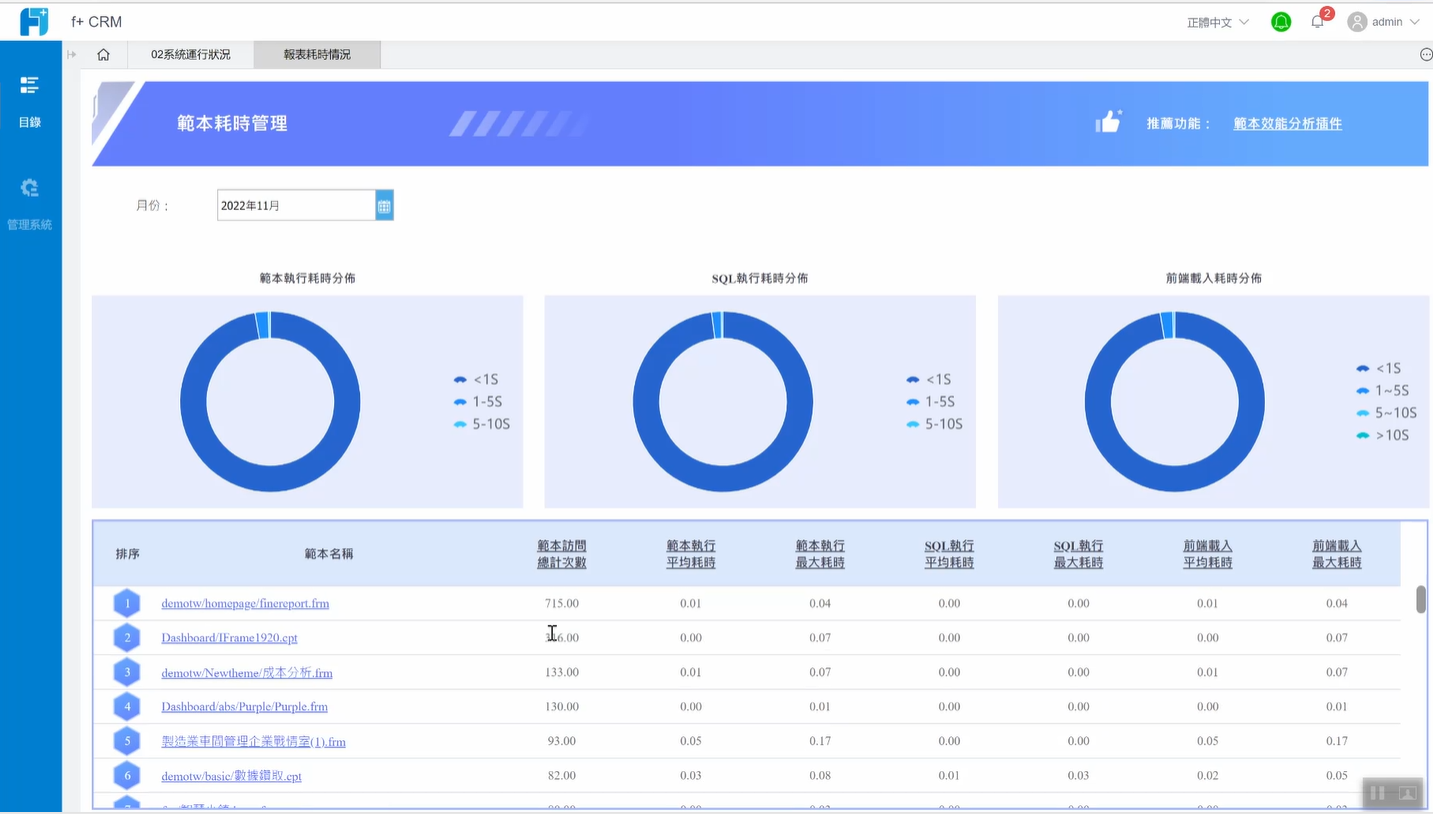The height and width of the screenshot is (814, 1433).
Task: Click the 月份 date input field
Action: coord(296,205)
